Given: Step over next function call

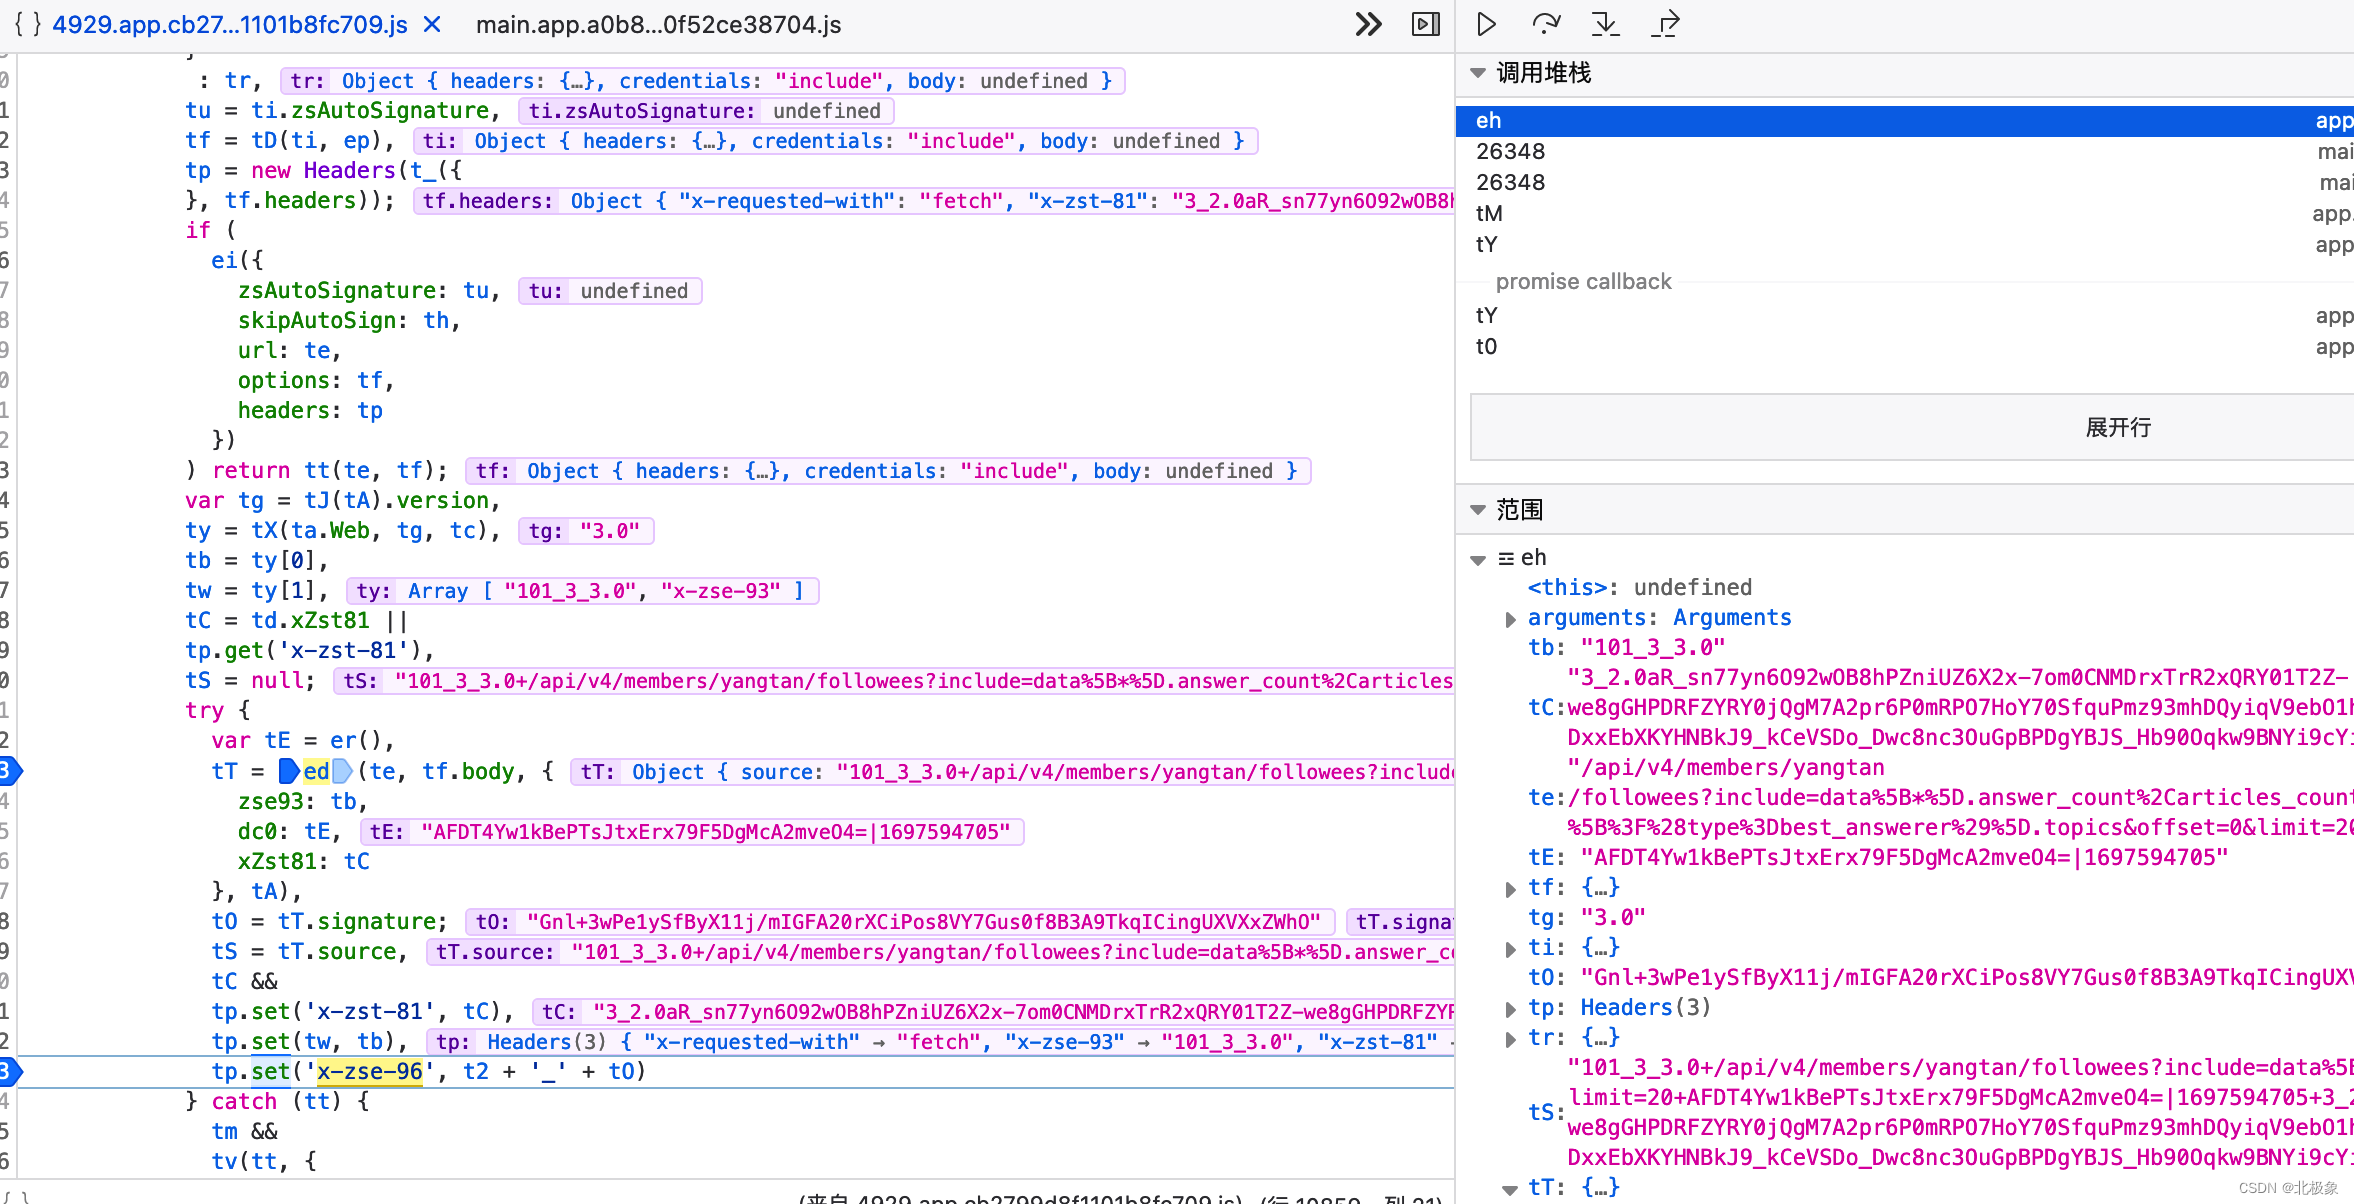Looking at the screenshot, I should click(x=1546, y=24).
